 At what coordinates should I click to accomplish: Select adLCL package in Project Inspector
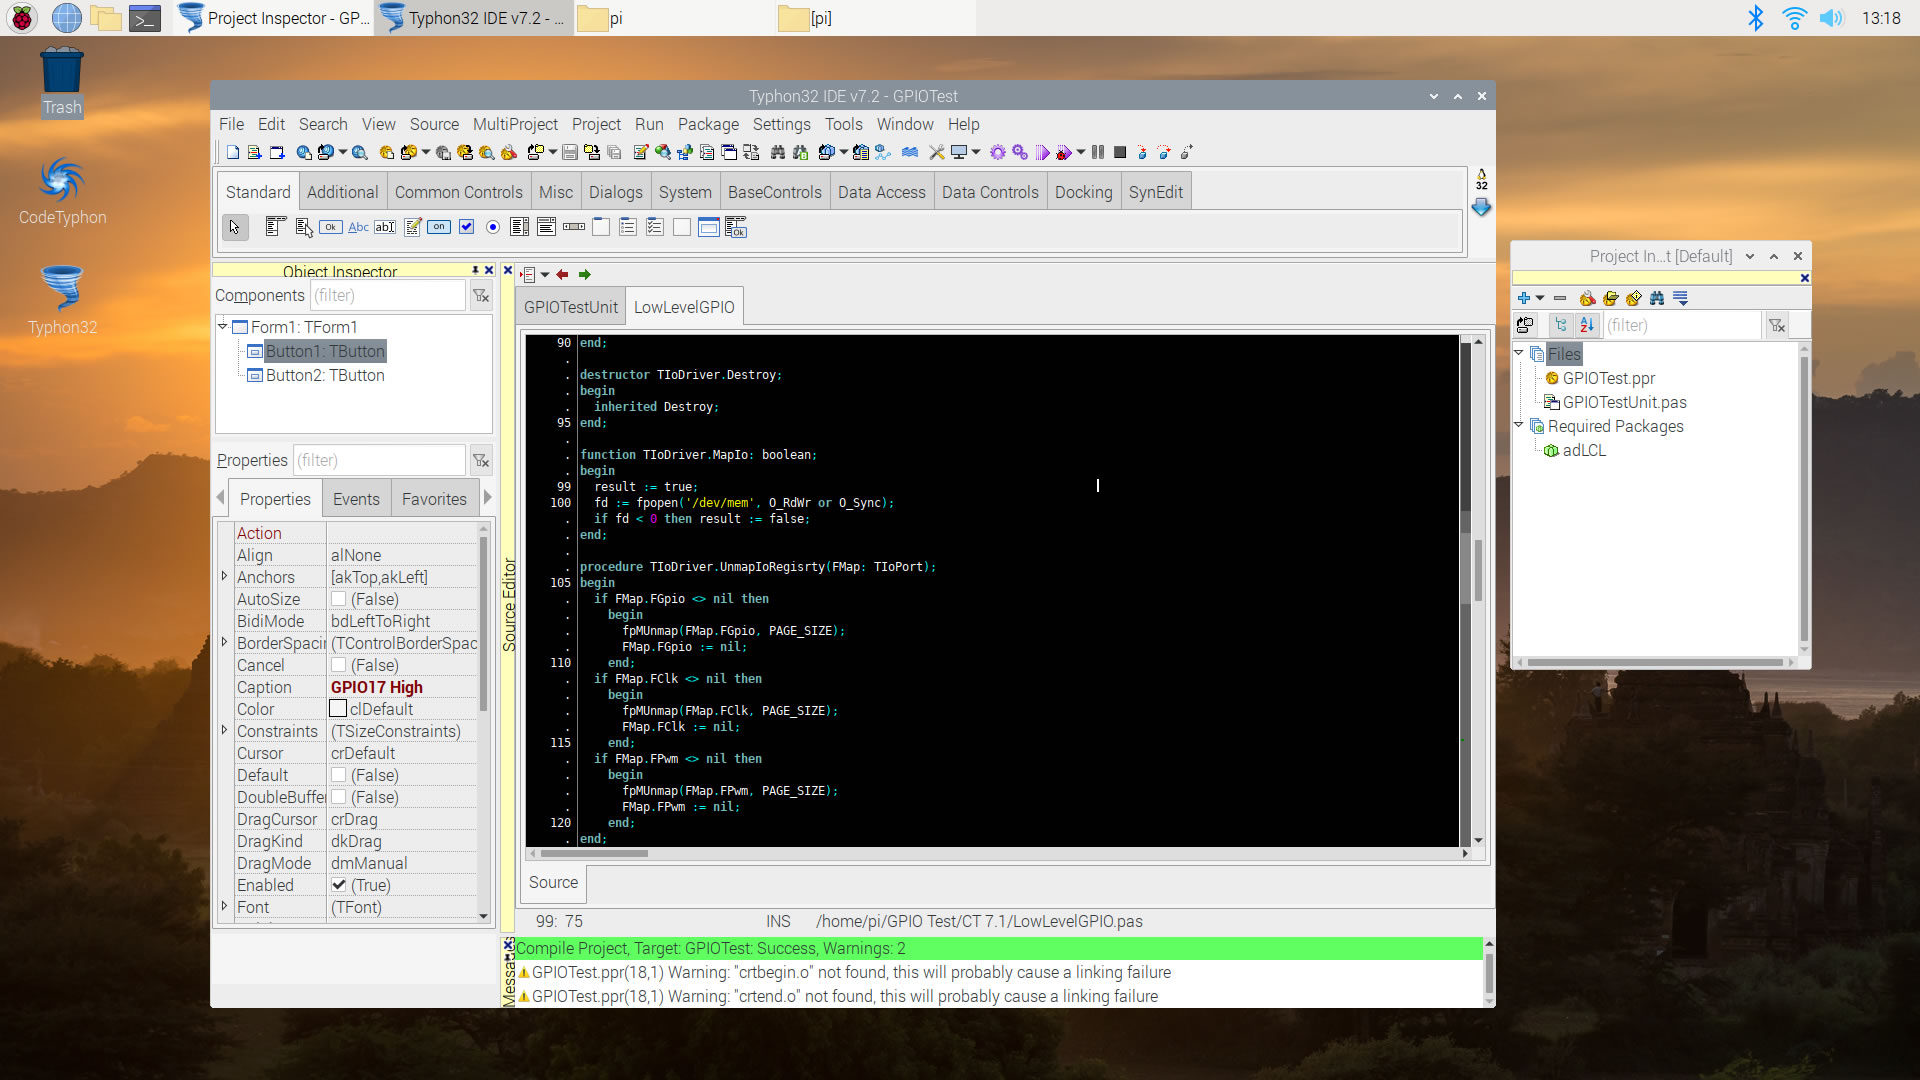tap(1584, 450)
